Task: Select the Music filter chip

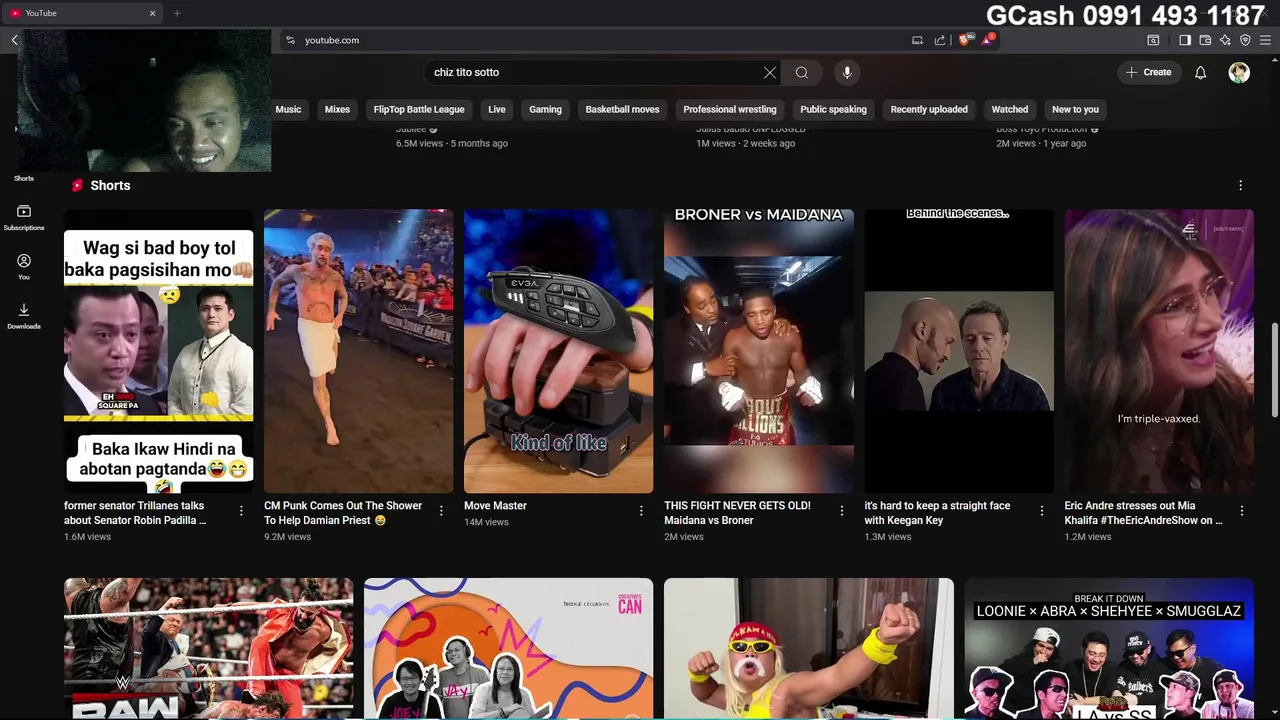Action: pyautogui.click(x=288, y=109)
